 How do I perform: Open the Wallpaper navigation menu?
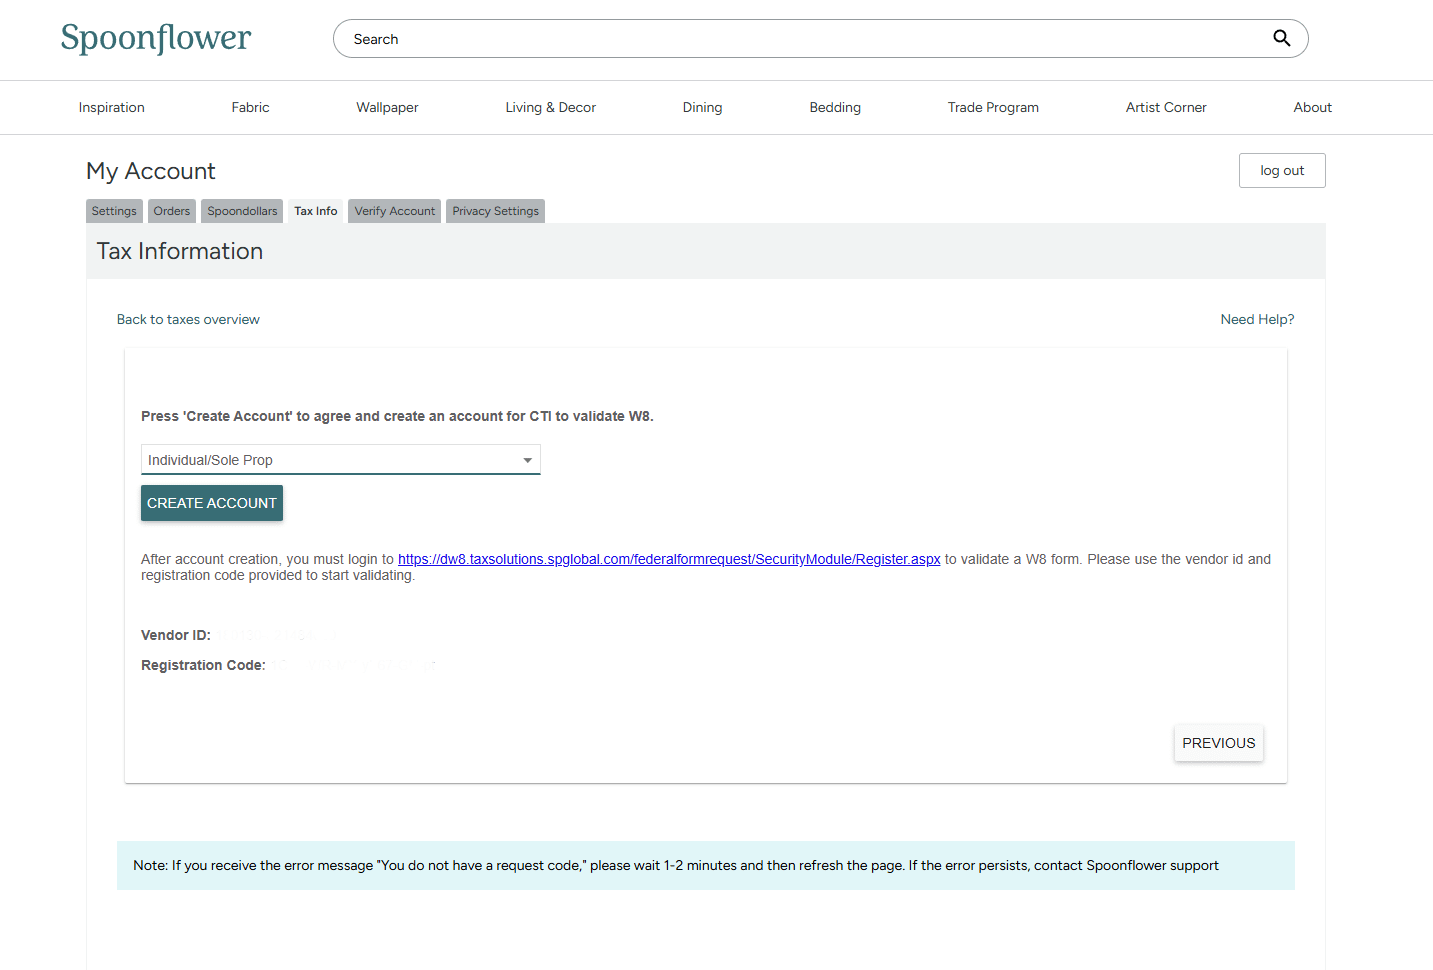[387, 108]
